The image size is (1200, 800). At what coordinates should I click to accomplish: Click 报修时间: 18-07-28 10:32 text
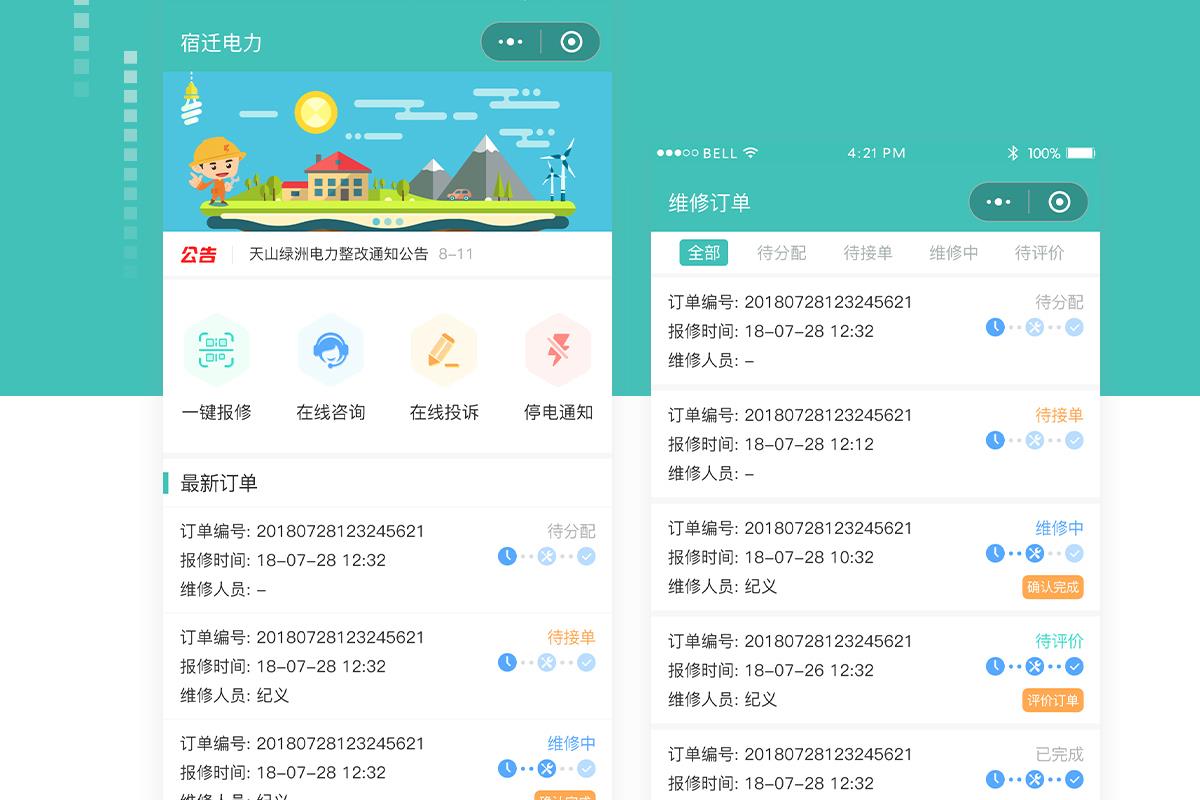click(x=771, y=557)
